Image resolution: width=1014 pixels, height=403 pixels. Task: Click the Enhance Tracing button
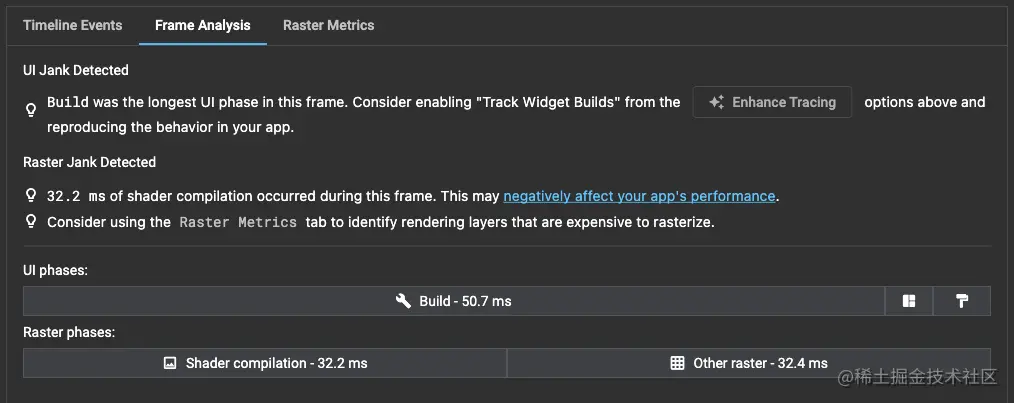pyautogui.click(x=772, y=102)
